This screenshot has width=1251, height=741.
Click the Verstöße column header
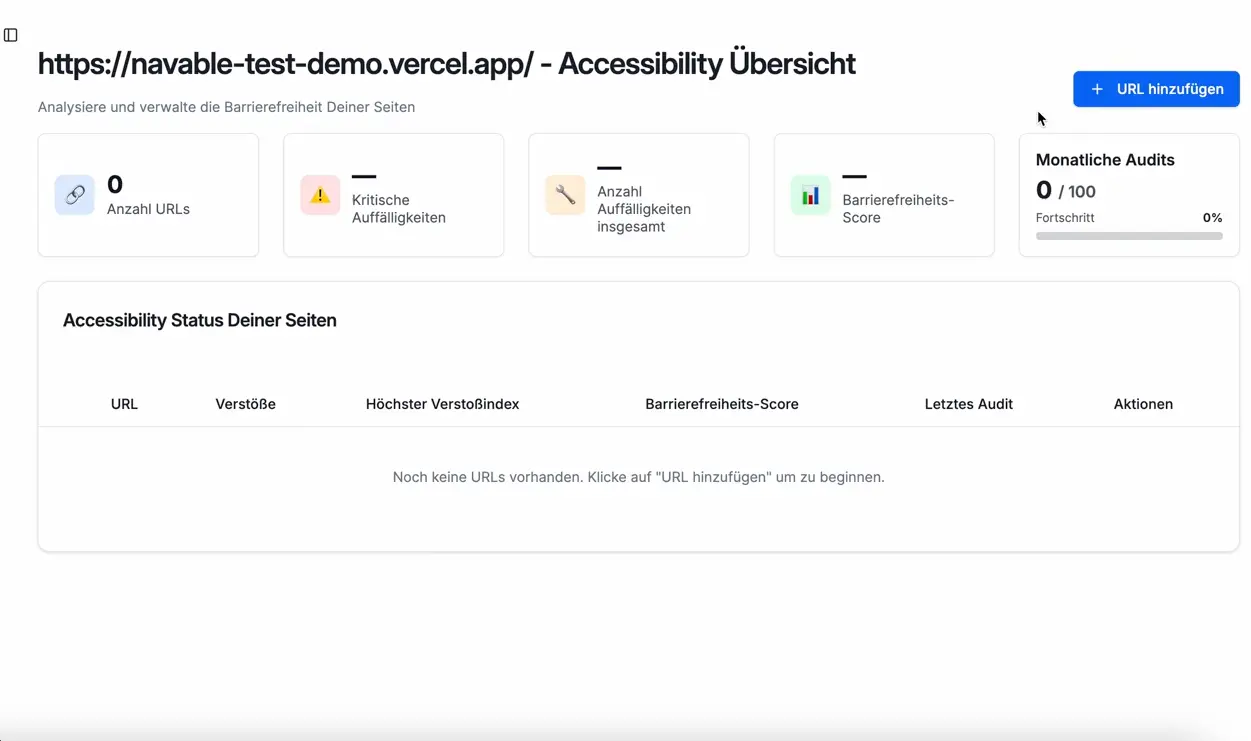245,404
